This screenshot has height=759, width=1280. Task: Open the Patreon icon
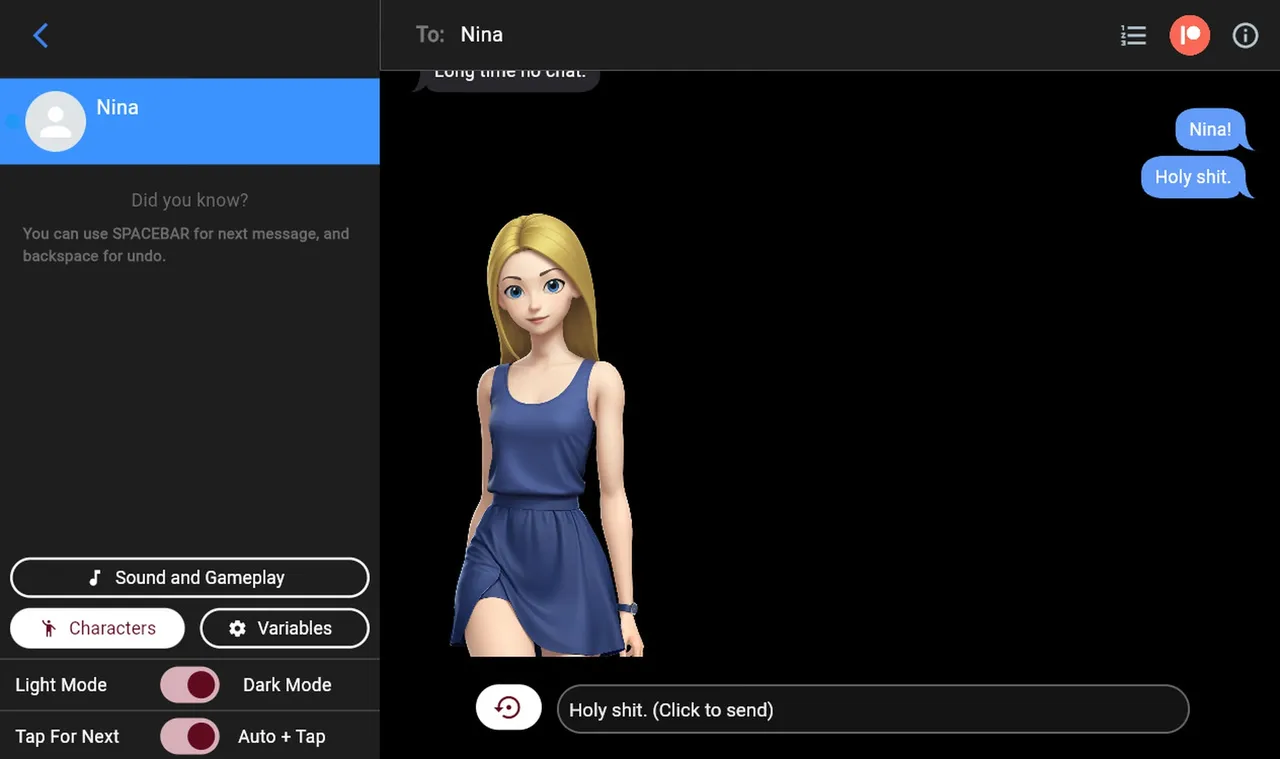[1190, 35]
